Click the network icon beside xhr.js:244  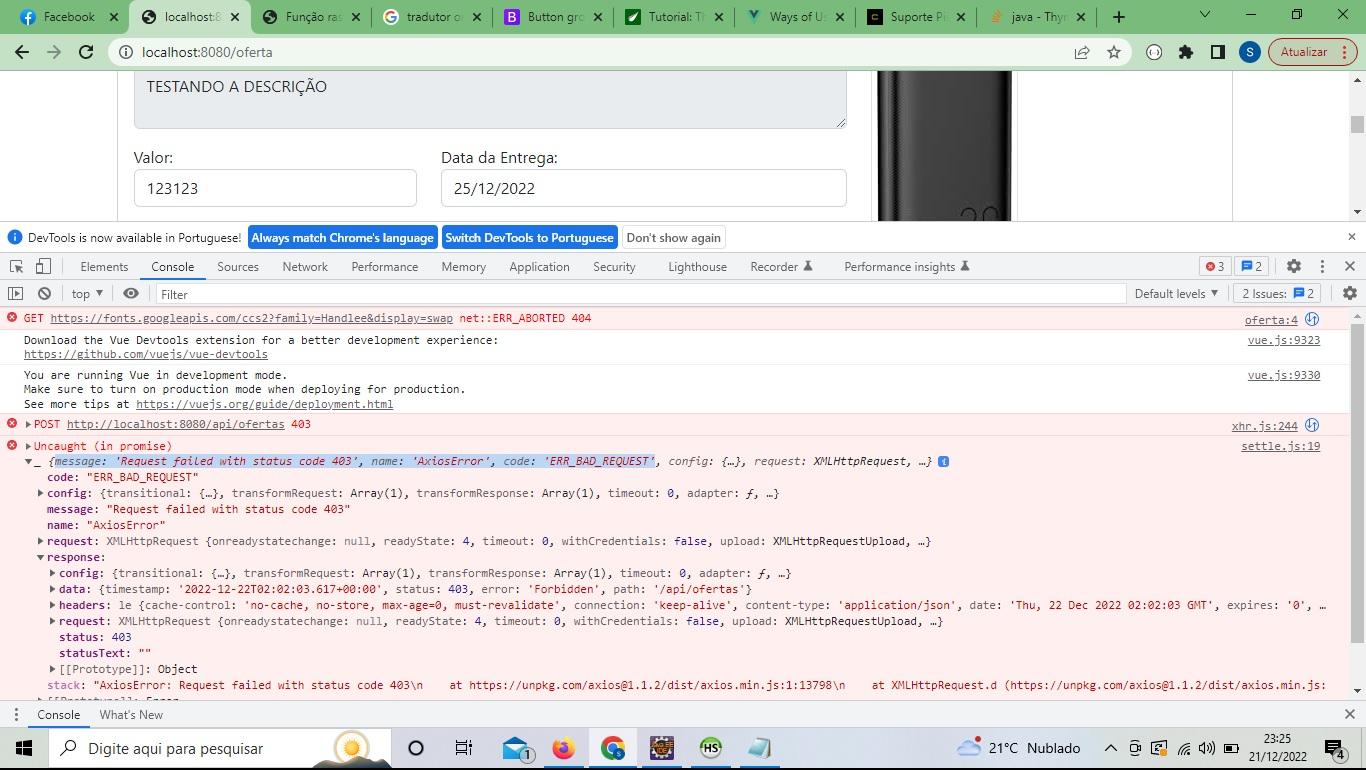[x=1312, y=425]
